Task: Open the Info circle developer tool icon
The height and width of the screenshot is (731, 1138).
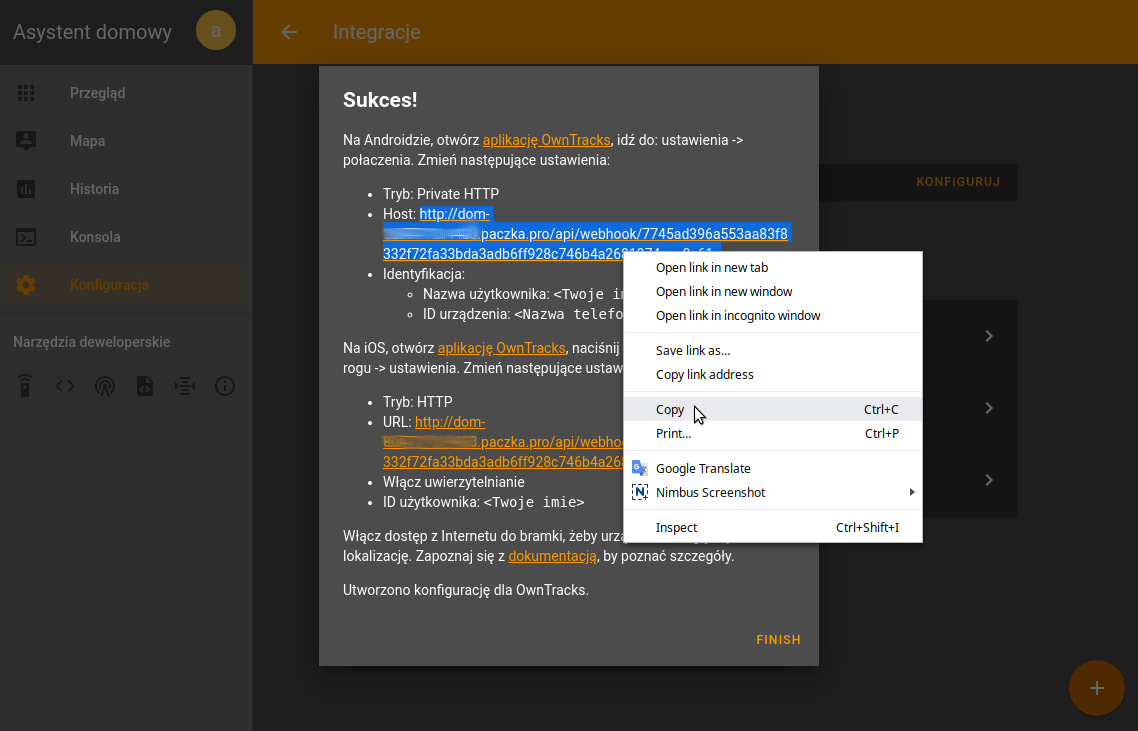Action: point(225,385)
